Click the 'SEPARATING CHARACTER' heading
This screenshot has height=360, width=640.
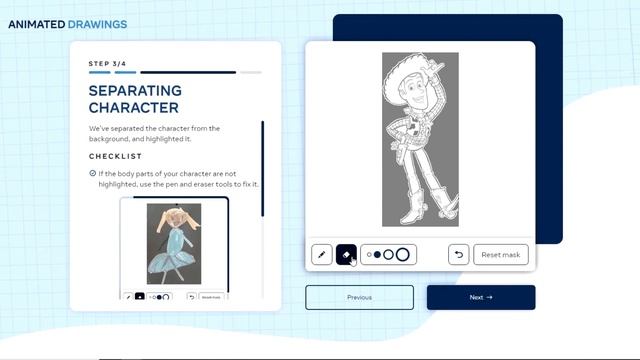pos(135,99)
